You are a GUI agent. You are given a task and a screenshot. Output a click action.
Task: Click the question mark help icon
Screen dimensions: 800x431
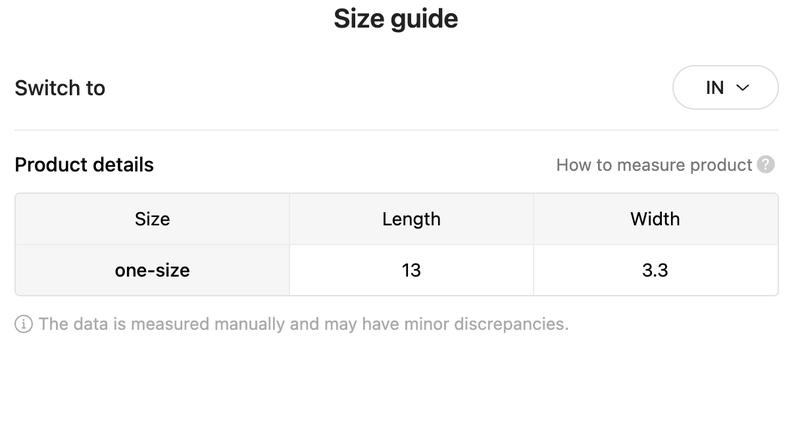[766, 164]
